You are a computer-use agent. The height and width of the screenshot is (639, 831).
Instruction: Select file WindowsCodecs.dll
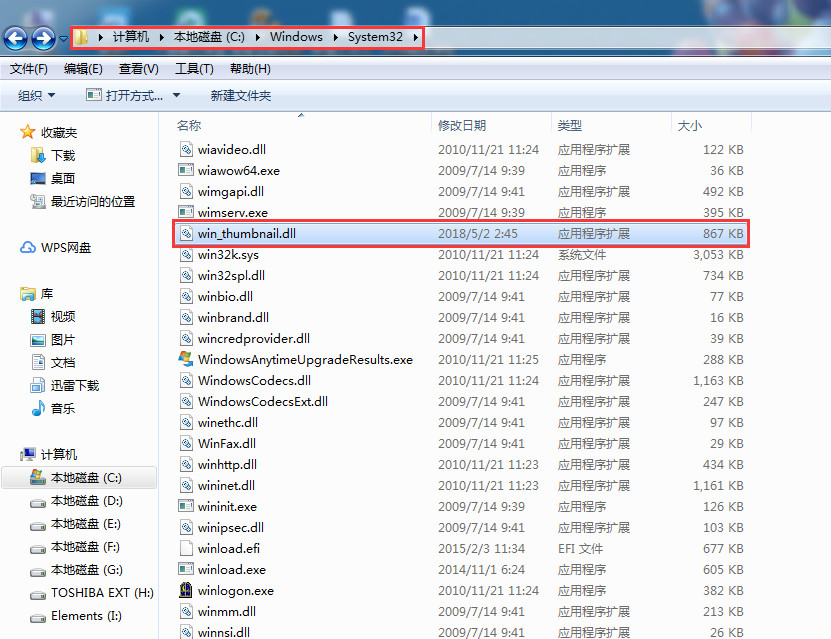[x=254, y=380]
